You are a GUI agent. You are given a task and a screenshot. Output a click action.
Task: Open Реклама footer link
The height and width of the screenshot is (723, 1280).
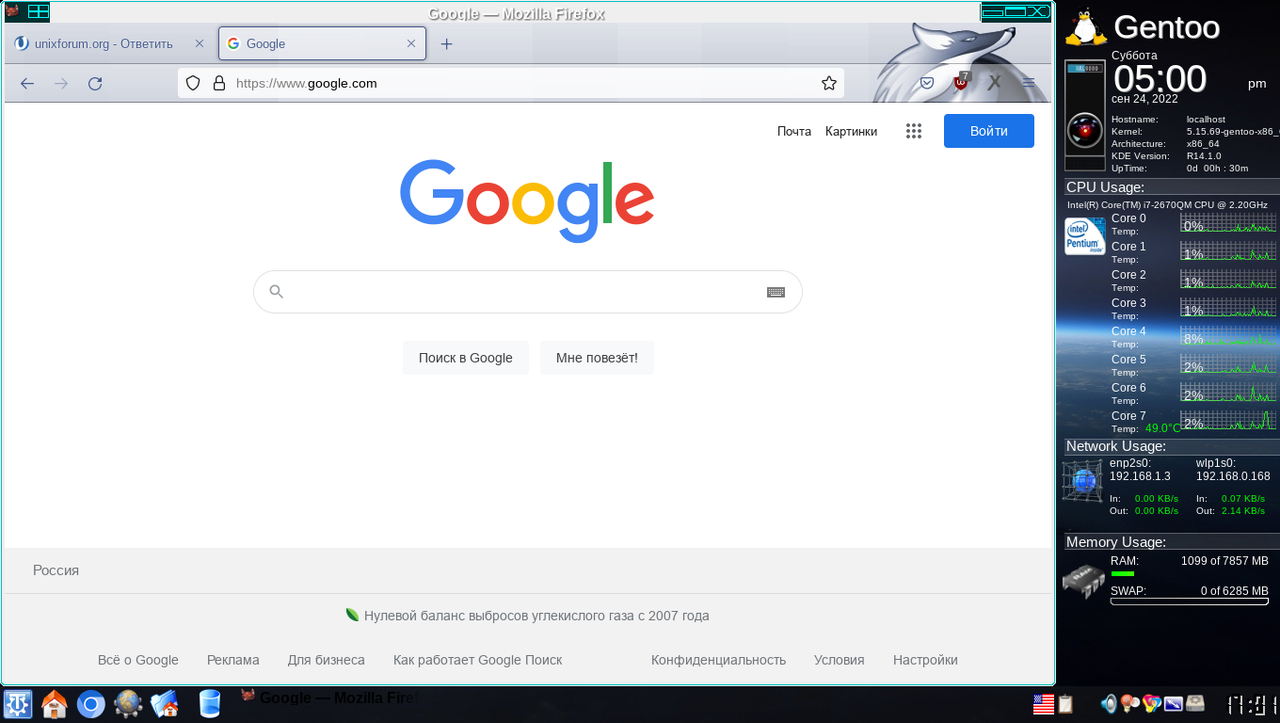pyautogui.click(x=233, y=660)
